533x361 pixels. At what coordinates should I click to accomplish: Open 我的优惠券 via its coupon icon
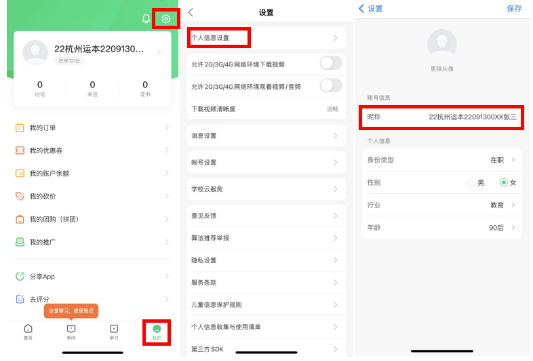click(20, 150)
